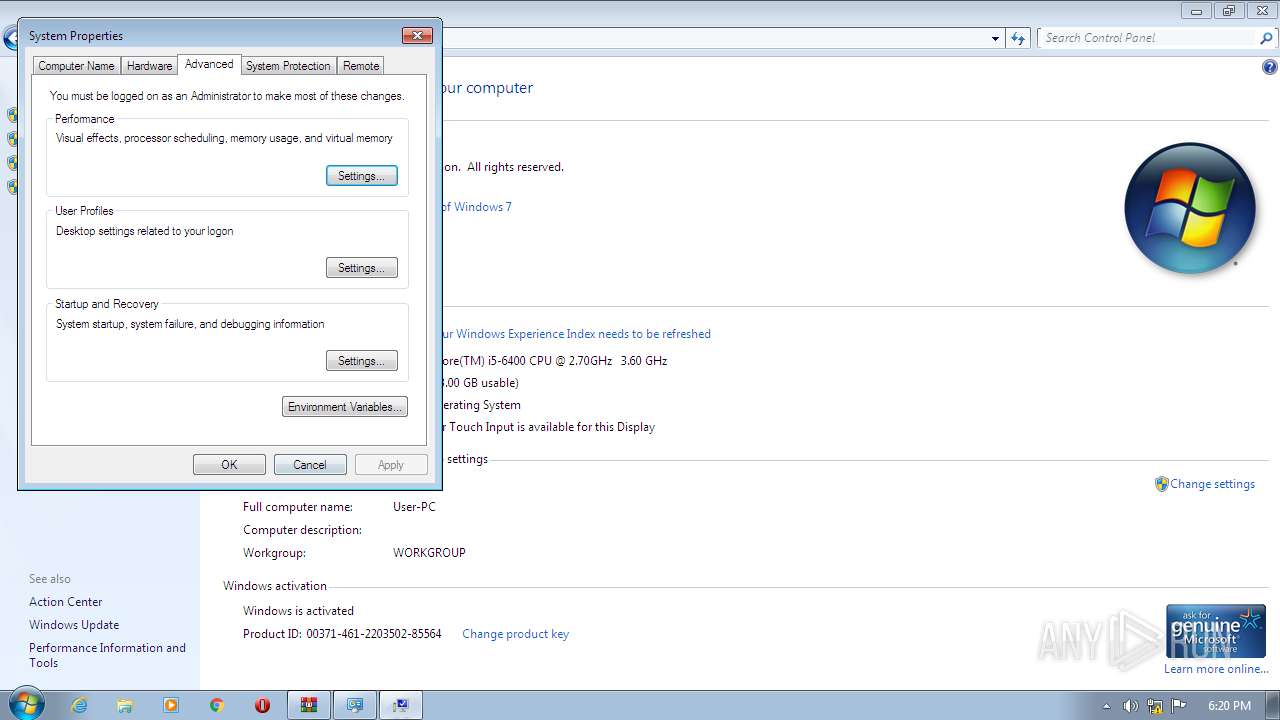This screenshot has height=720, width=1280.
Task: Open the System Protection tab
Action: (x=288, y=66)
